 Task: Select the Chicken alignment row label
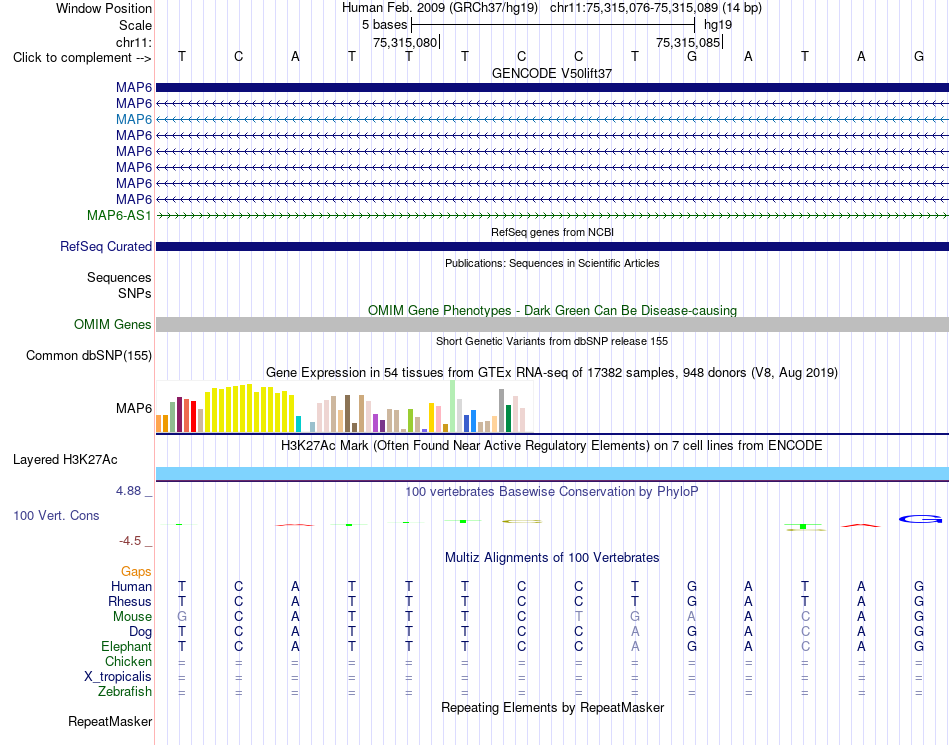click(128, 661)
